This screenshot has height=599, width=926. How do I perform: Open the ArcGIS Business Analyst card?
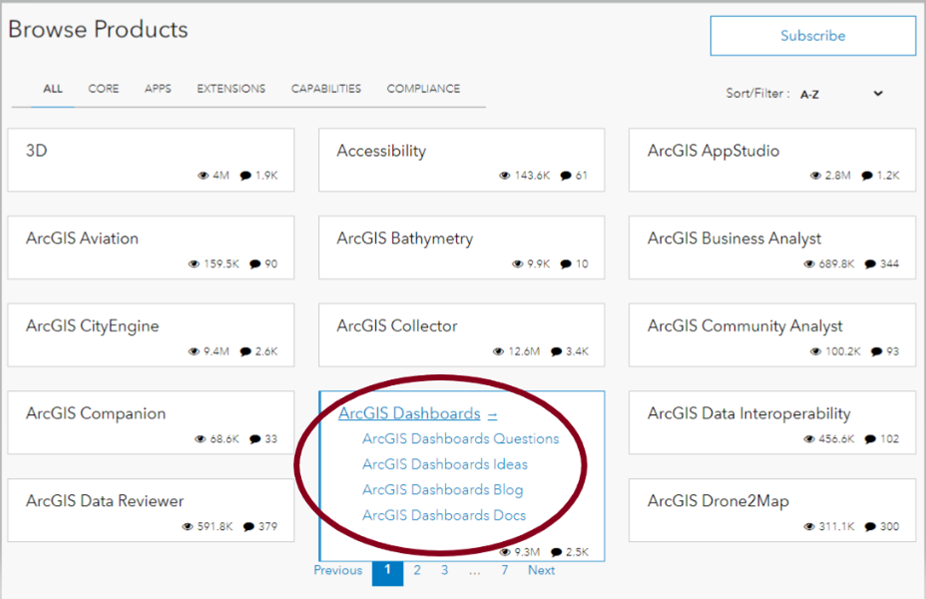[772, 248]
